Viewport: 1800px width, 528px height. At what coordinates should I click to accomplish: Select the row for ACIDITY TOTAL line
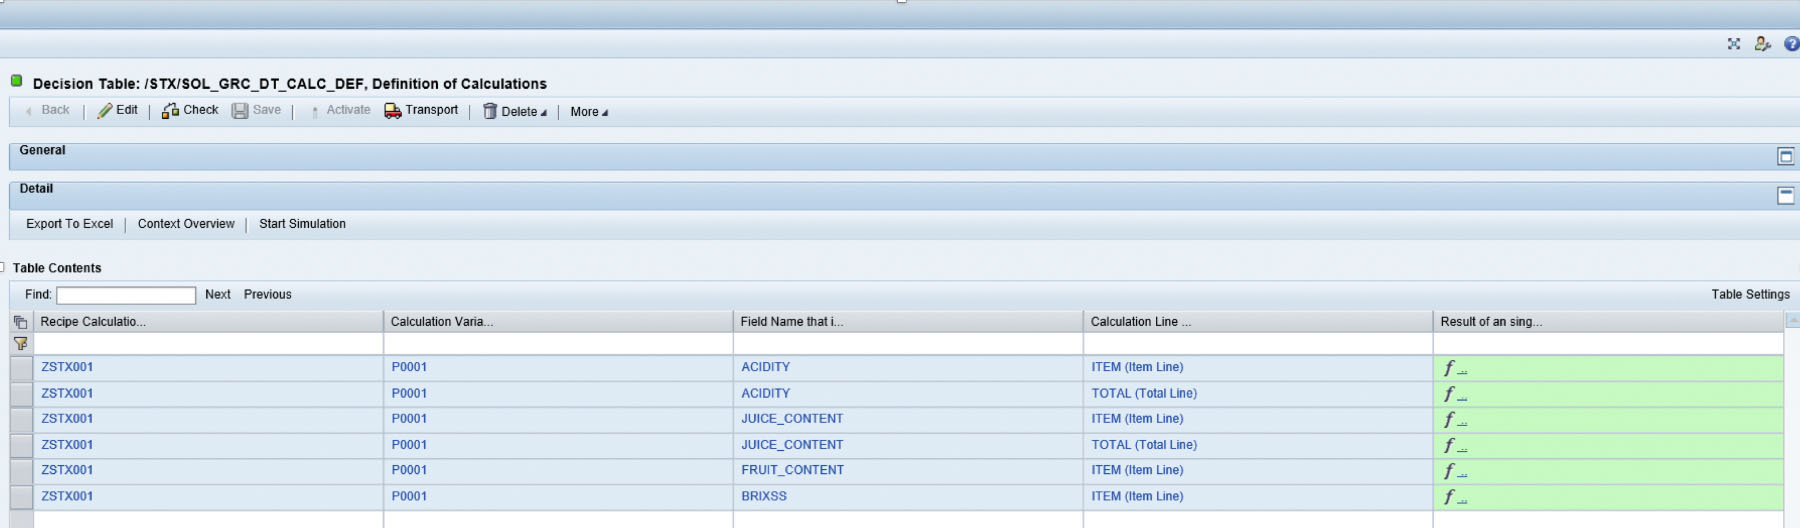click(x=21, y=394)
